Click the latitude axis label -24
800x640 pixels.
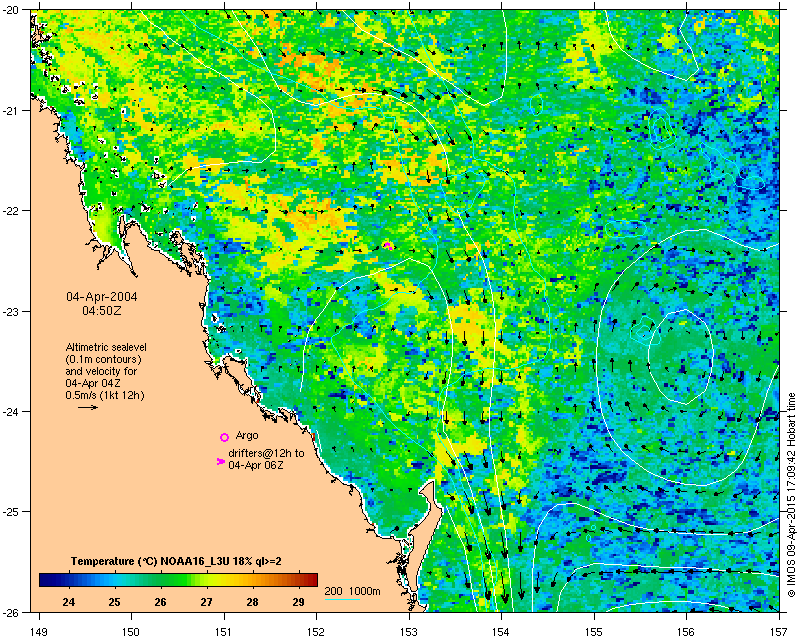tap(12, 411)
